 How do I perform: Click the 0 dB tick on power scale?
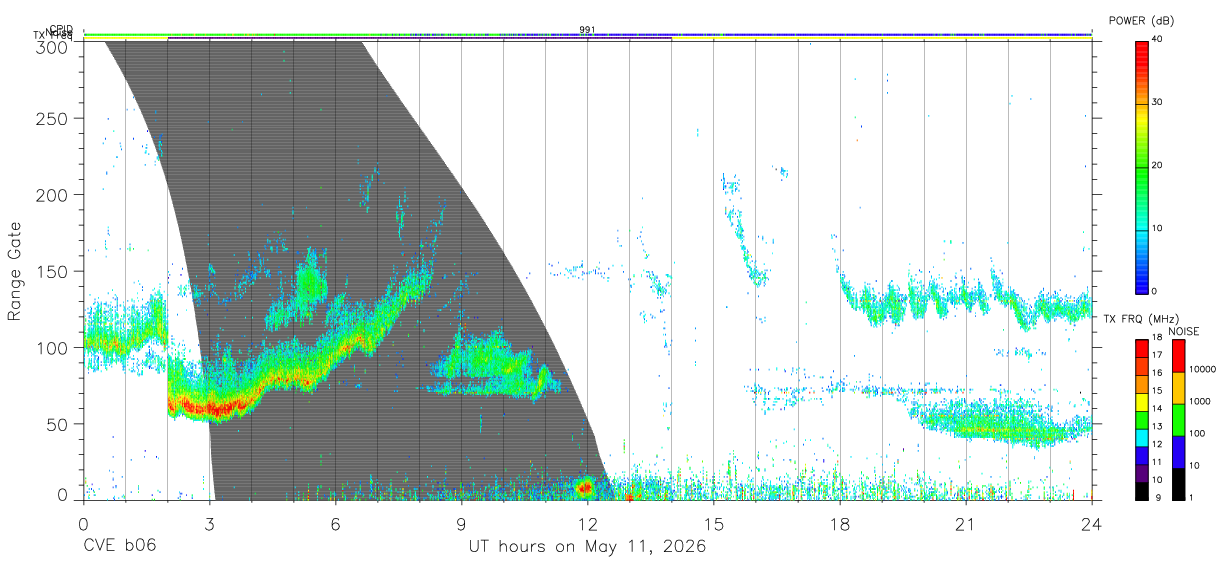coord(1154,291)
